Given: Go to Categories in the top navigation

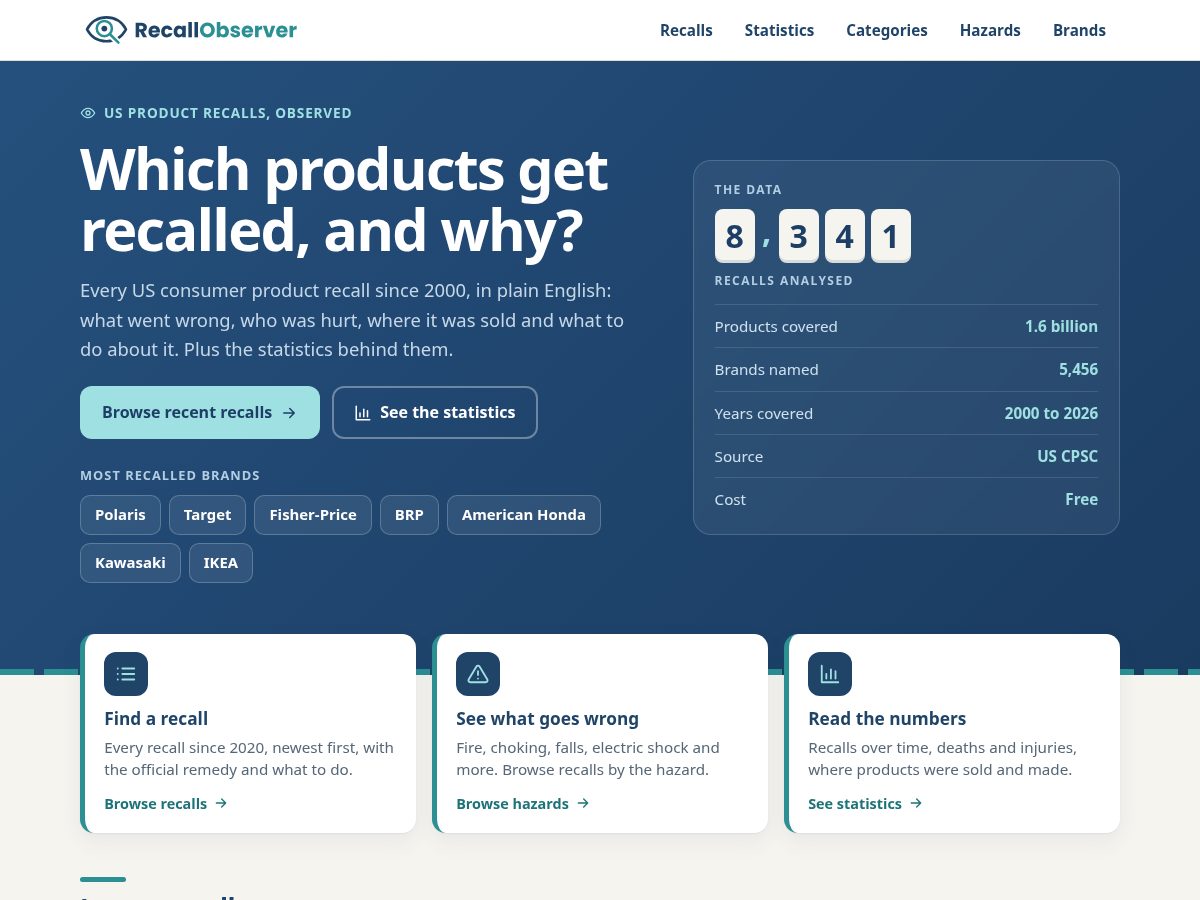Looking at the screenshot, I should coord(887,30).
